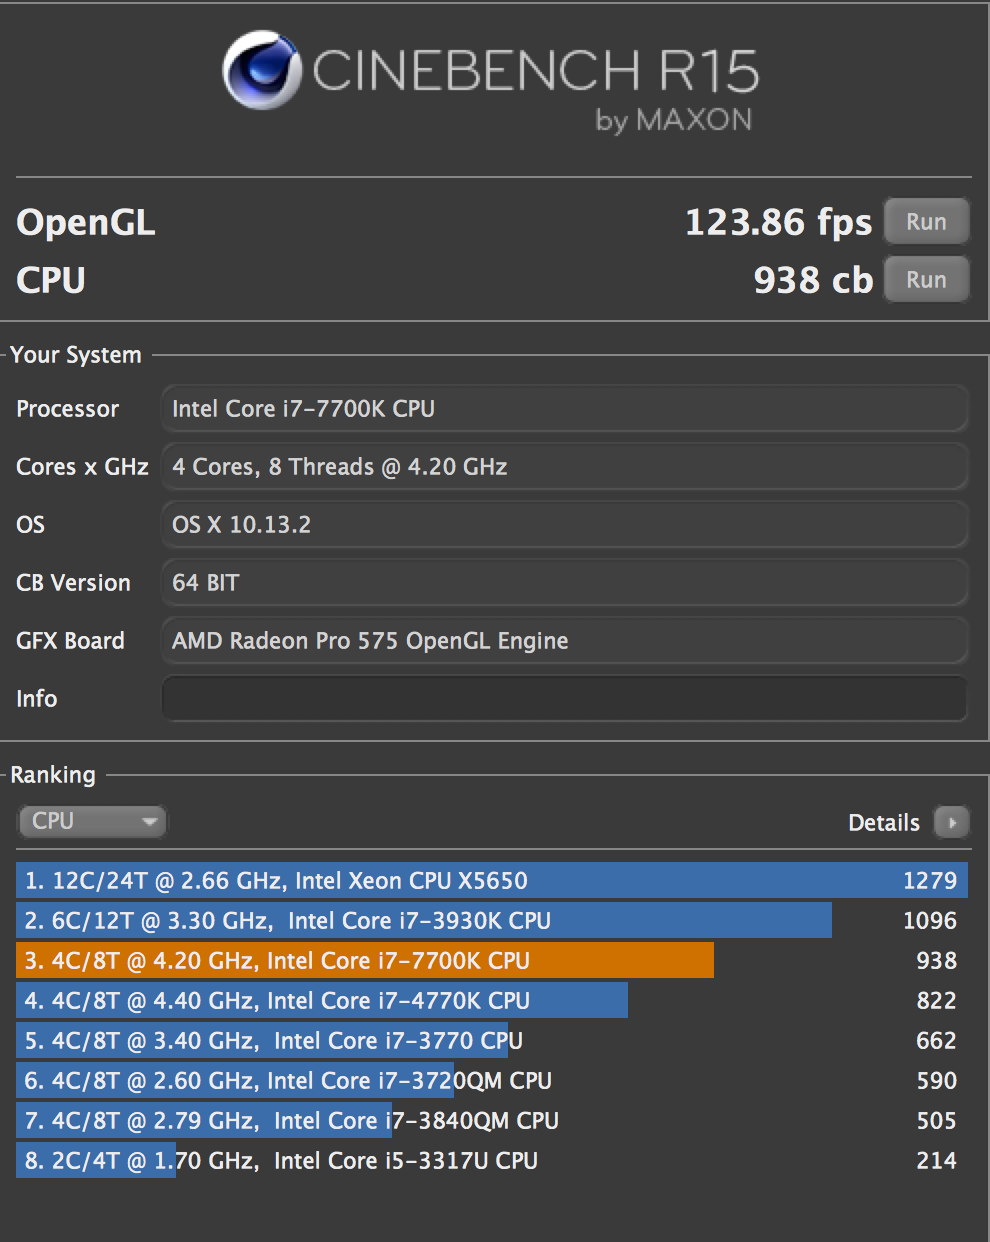Select the i7-3930K ranking row
Viewport: 990px width, 1242px height.
click(x=490, y=921)
